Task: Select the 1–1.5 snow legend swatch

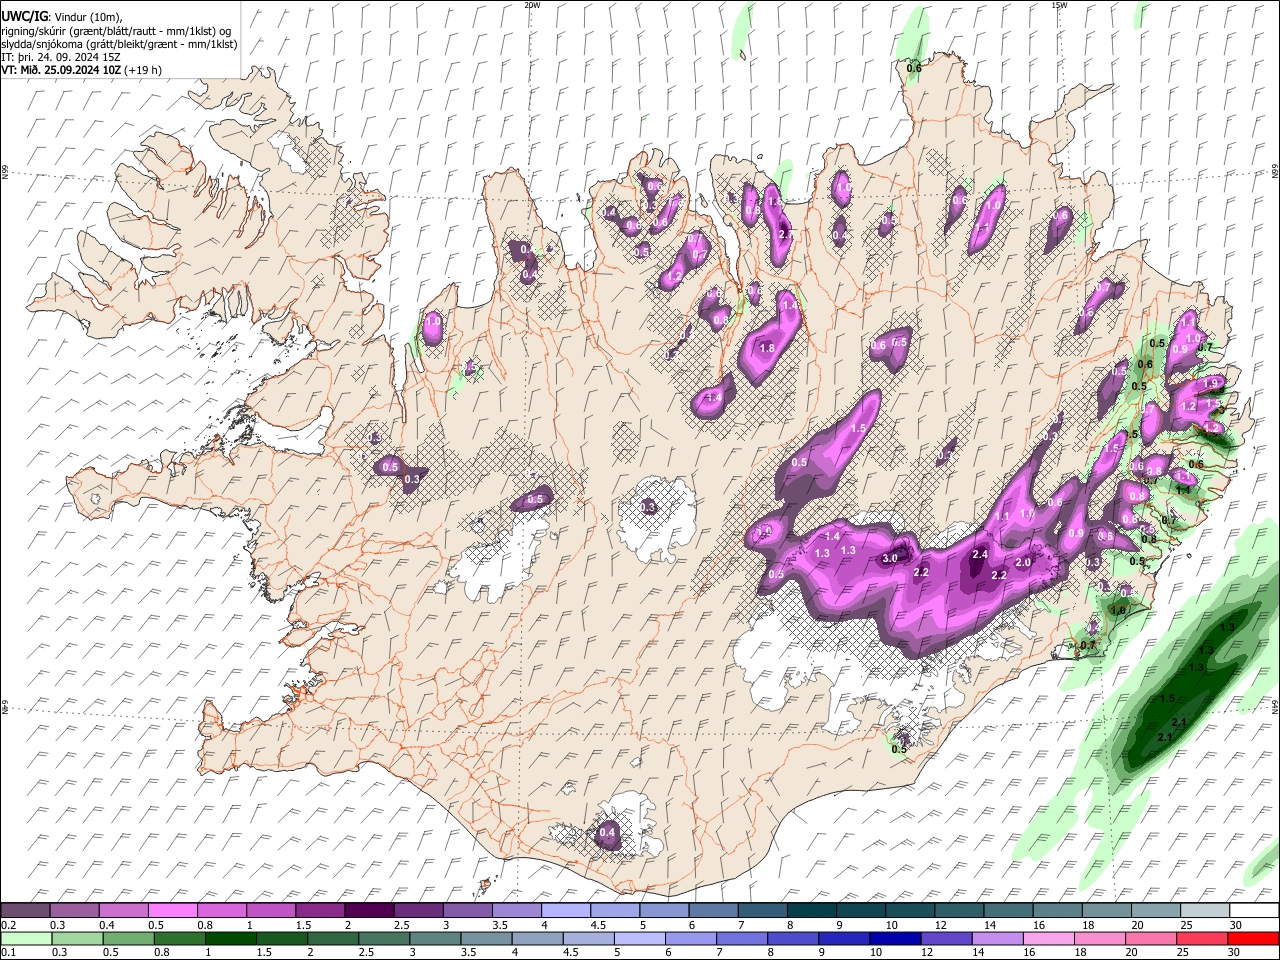Action: 270,911
